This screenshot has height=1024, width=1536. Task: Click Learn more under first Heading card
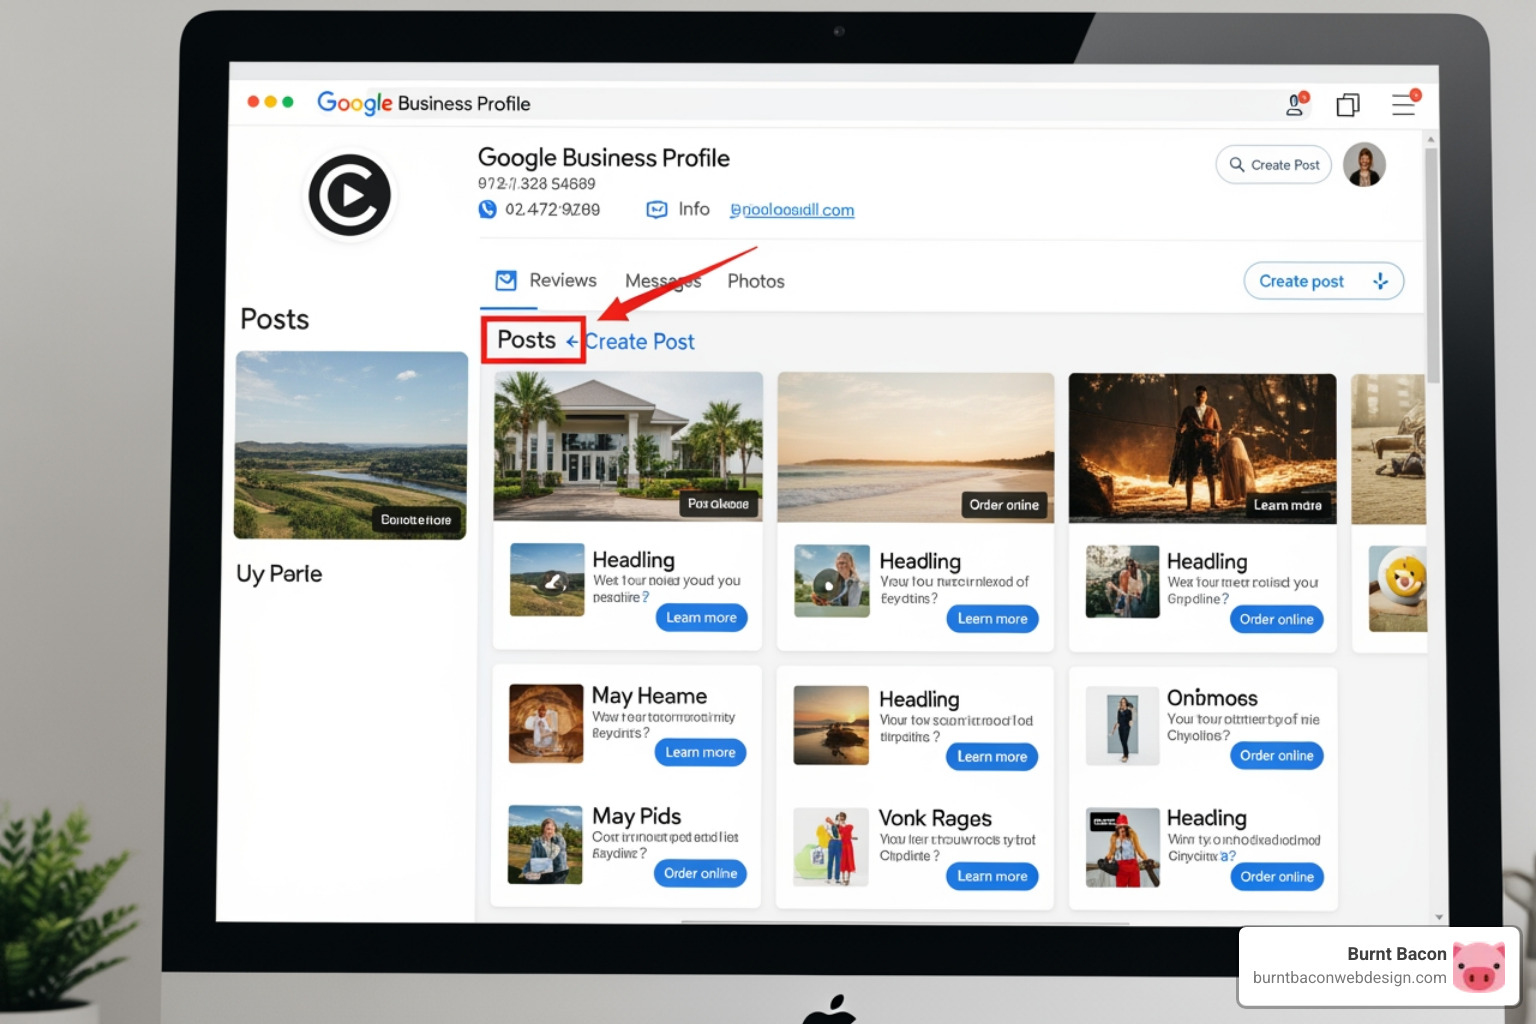[701, 618]
